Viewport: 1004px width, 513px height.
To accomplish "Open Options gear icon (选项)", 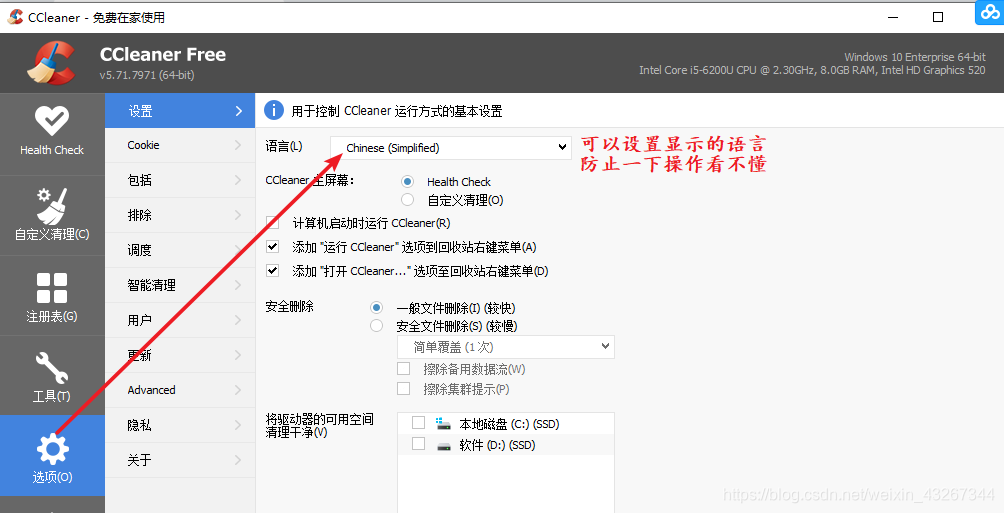I will click(52, 449).
